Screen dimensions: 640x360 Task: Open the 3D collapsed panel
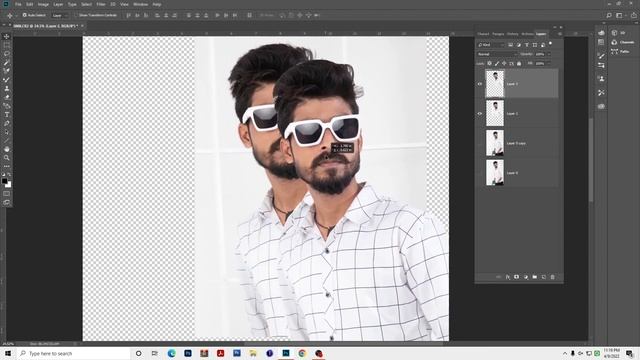(618, 33)
